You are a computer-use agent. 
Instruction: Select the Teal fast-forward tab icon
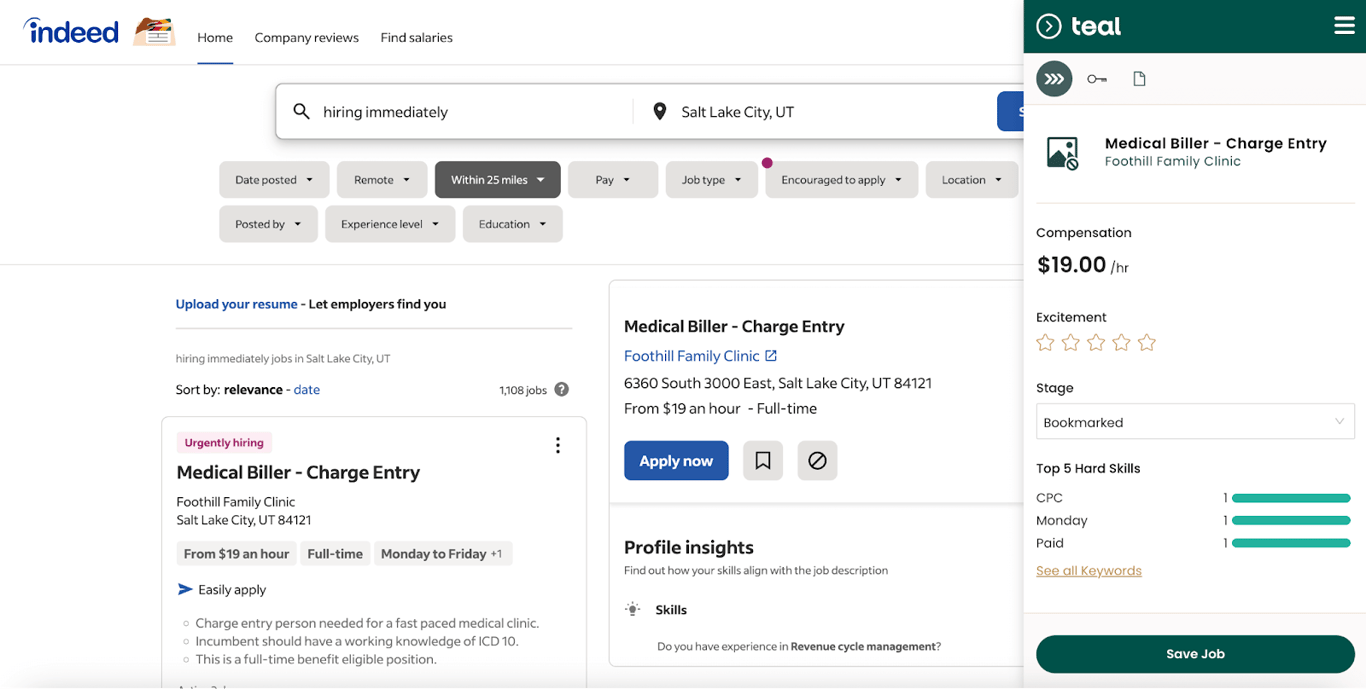1054,79
